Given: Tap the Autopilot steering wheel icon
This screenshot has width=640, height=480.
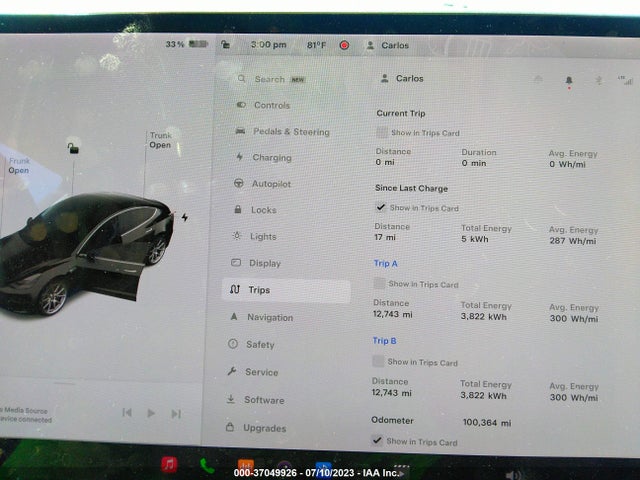Looking at the screenshot, I should (x=238, y=183).
